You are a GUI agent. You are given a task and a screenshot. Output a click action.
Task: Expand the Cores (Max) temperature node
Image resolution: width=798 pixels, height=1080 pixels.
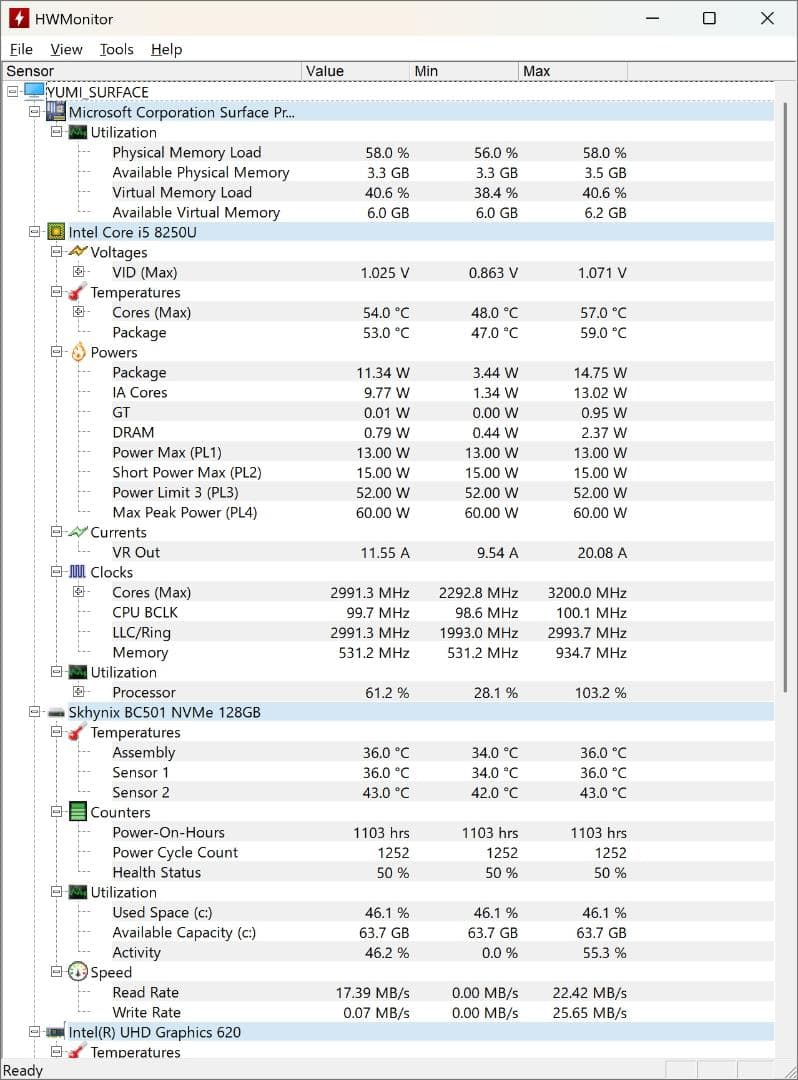(x=80, y=312)
